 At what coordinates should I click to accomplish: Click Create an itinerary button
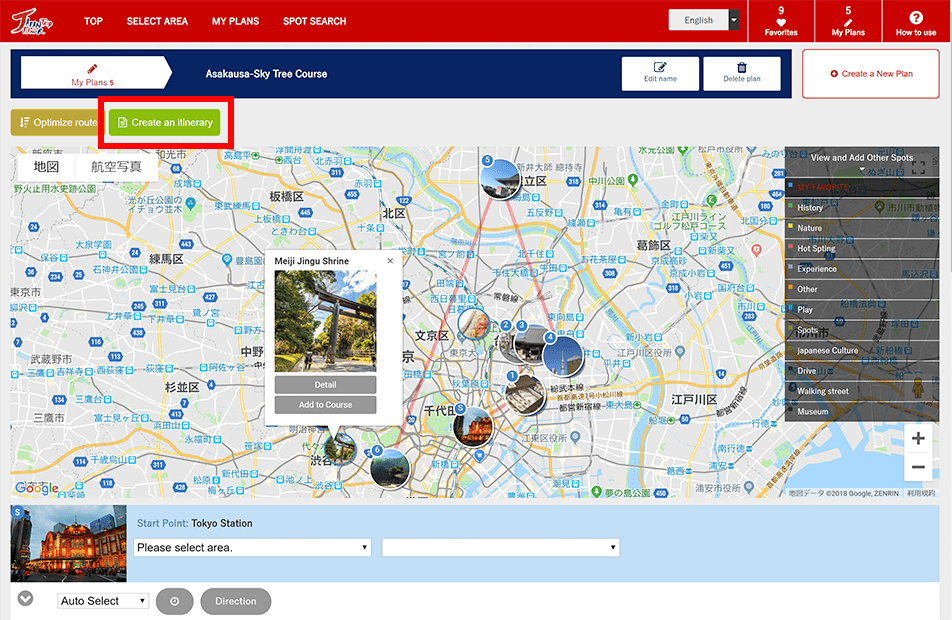click(165, 123)
